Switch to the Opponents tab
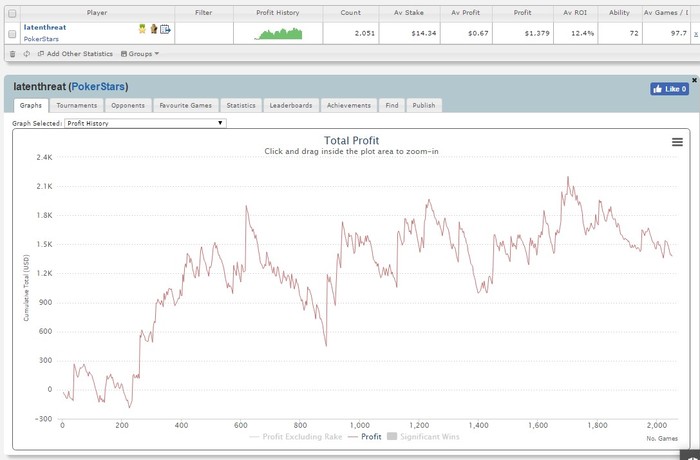 (x=128, y=105)
